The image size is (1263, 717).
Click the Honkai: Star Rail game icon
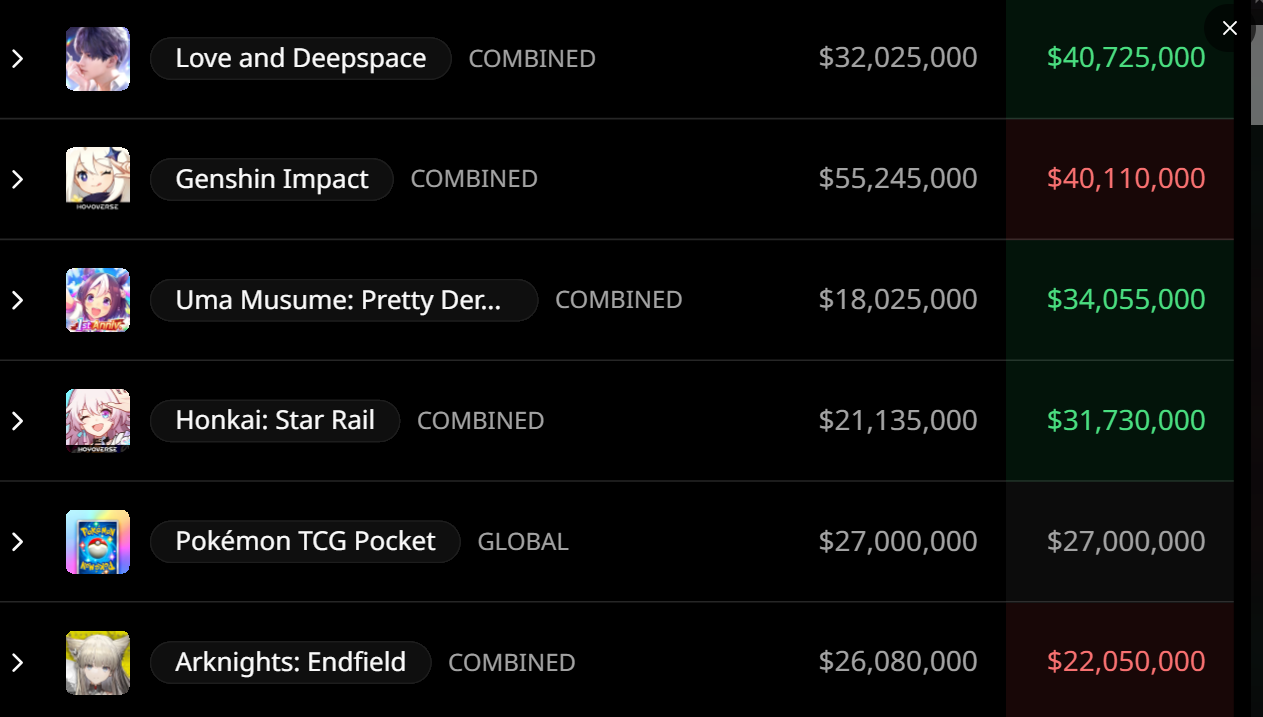pyautogui.click(x=98, y=421)
